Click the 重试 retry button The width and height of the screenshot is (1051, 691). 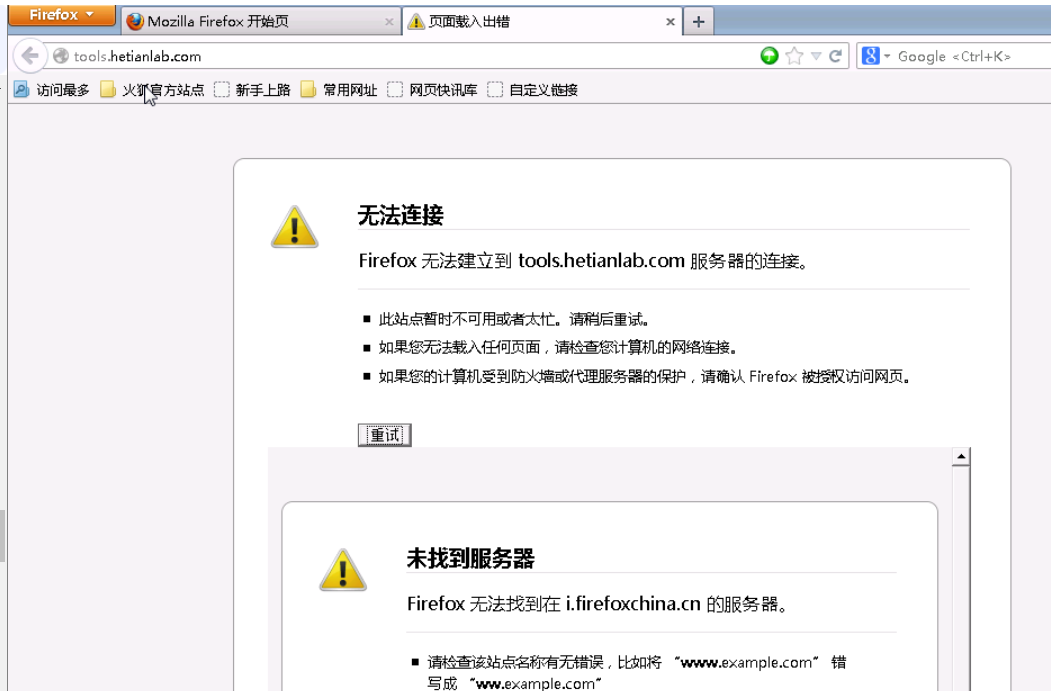pyautogui.click(x=384, y=435)
